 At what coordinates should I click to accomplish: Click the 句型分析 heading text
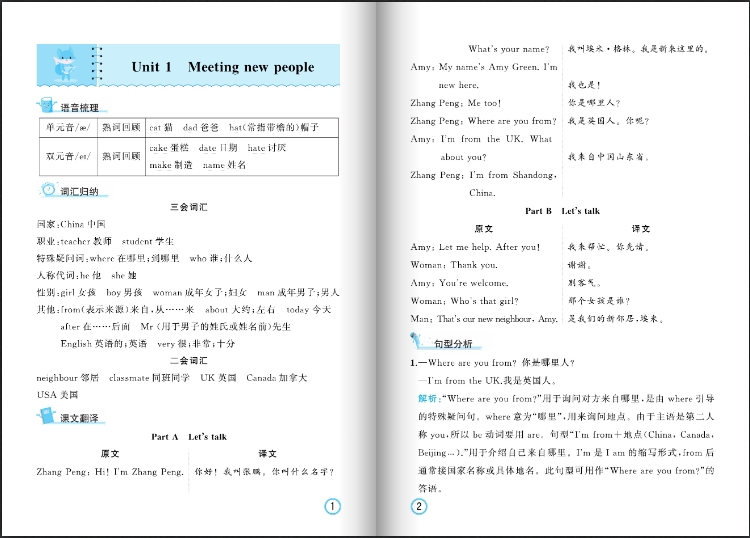point(453,343)
